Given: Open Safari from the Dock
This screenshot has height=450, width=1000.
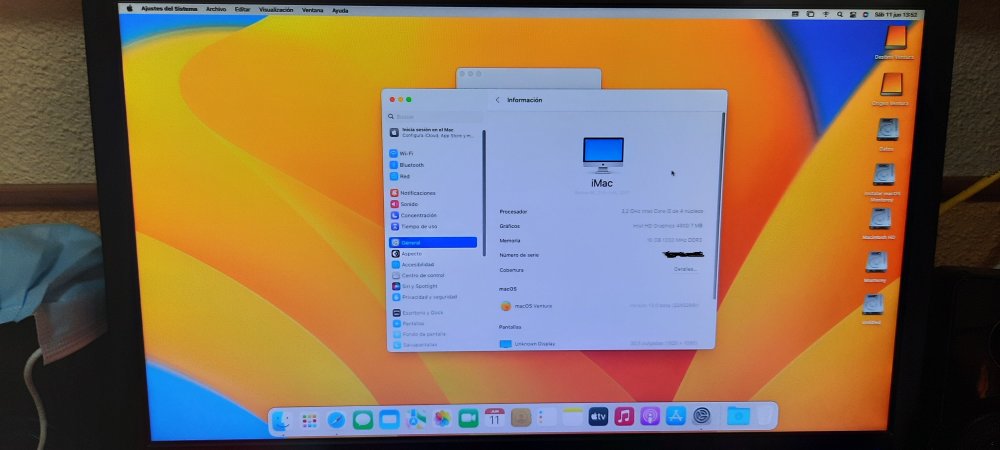Looking at the screenshot, I should coord(336,420).
